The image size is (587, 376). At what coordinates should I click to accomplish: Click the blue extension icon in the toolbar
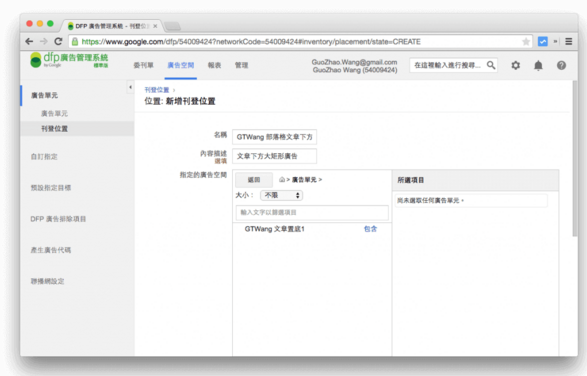pyautogui.click(x=542, y=42)
